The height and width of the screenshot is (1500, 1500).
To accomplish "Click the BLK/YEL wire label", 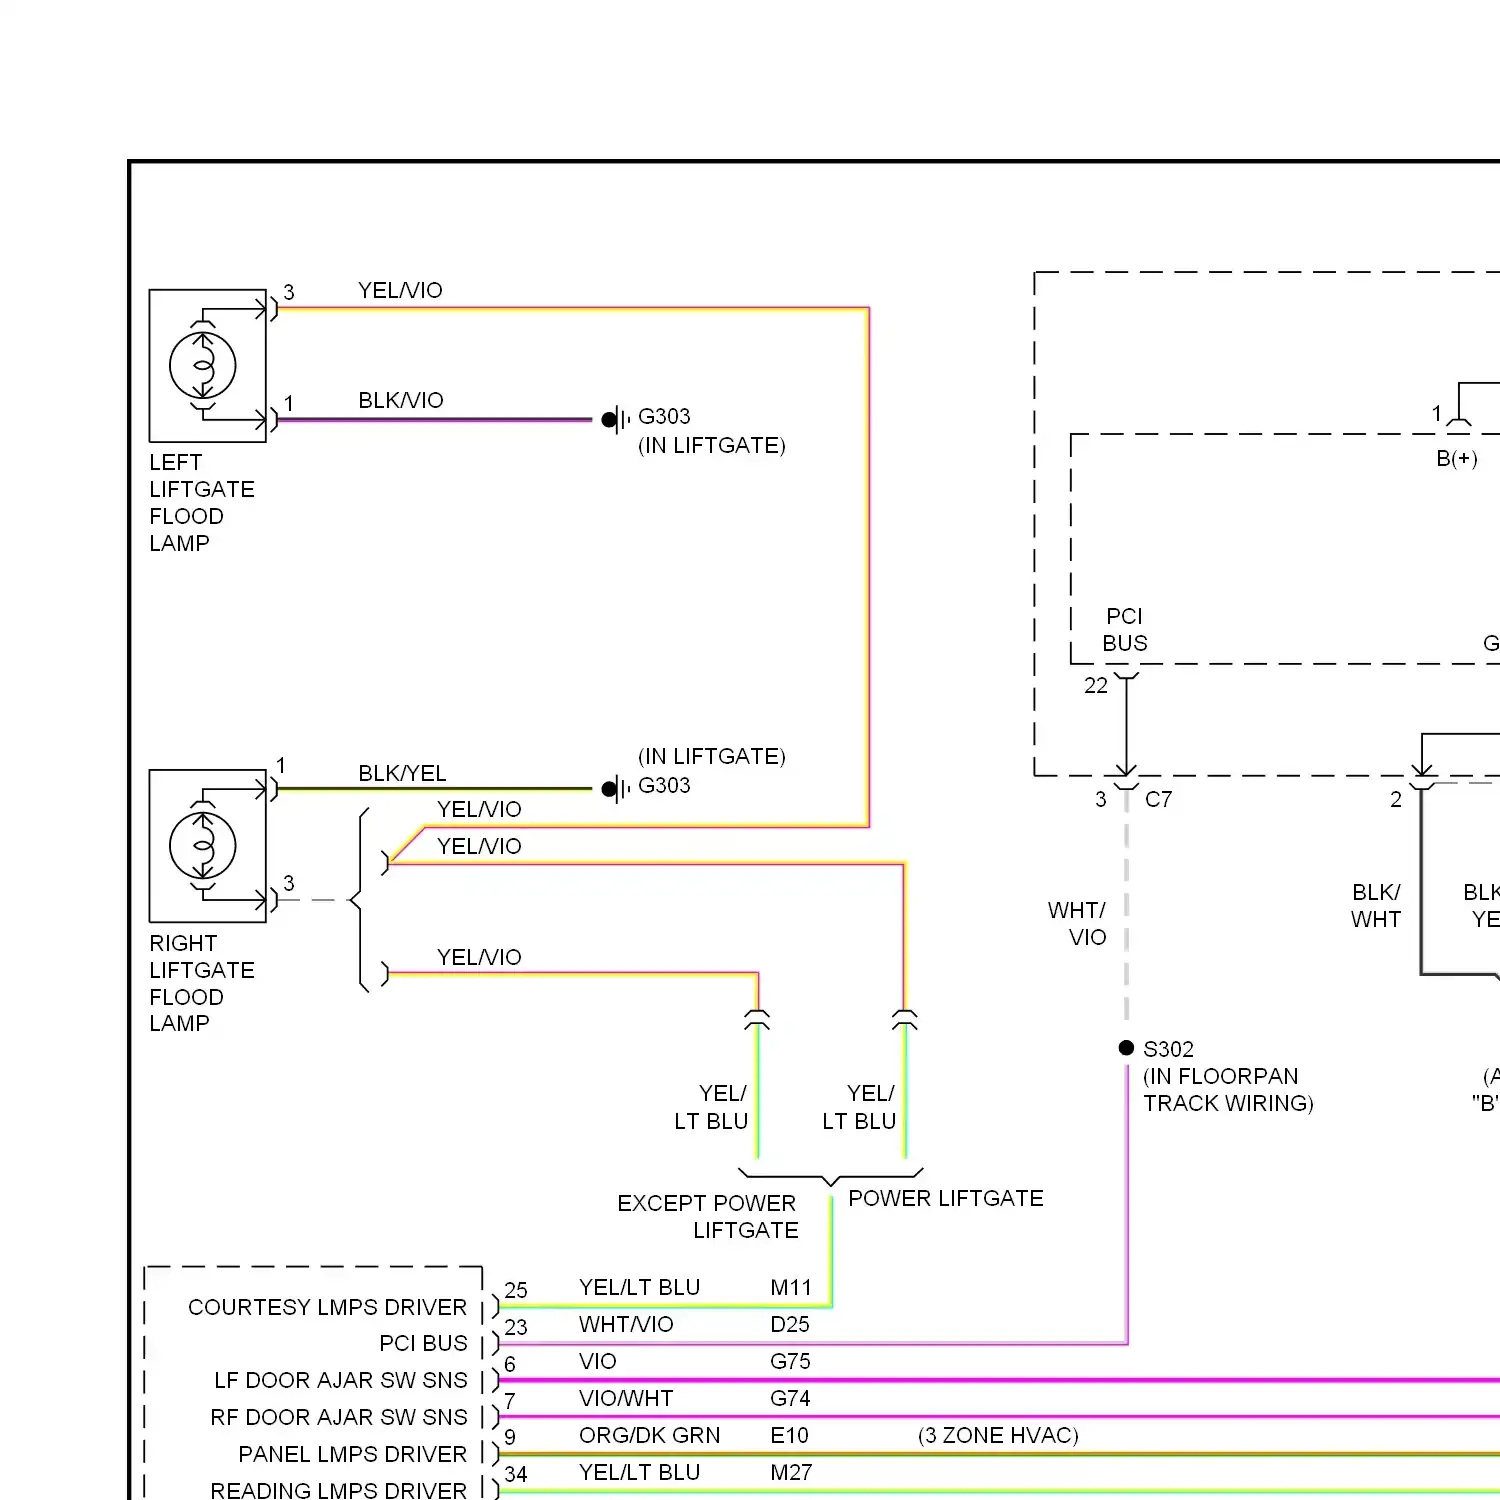I will click(402, 773).
